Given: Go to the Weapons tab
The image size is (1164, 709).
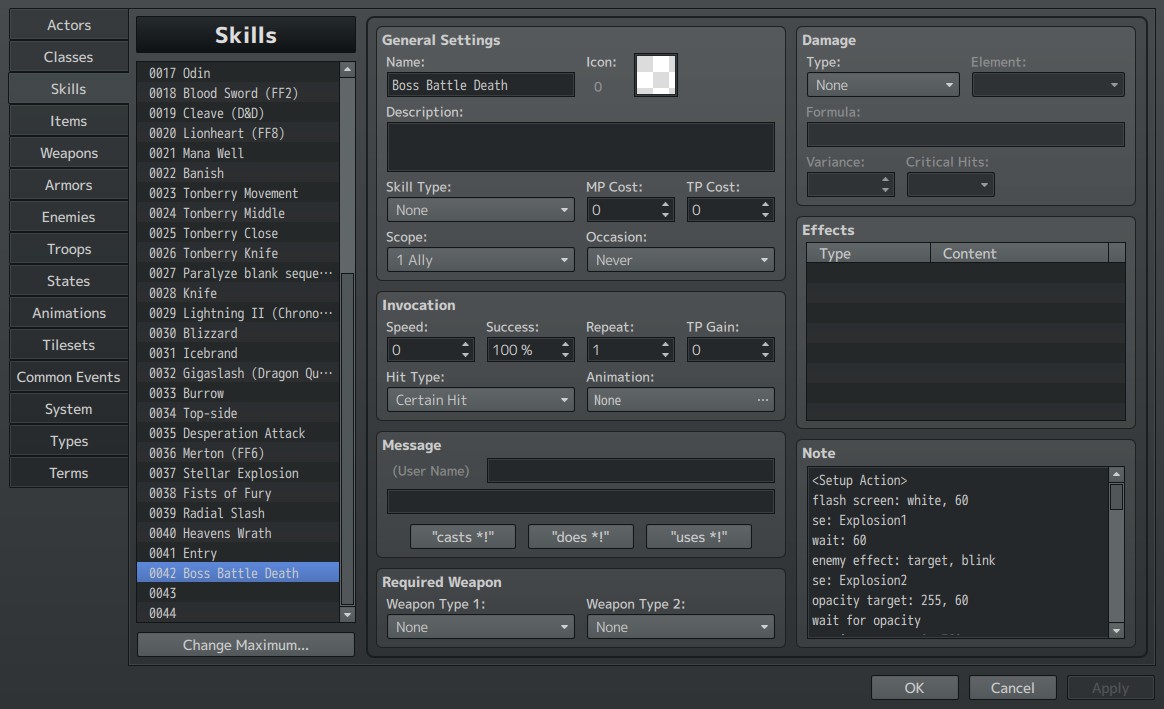Looking at the screenshot, I should coord(69,153).
